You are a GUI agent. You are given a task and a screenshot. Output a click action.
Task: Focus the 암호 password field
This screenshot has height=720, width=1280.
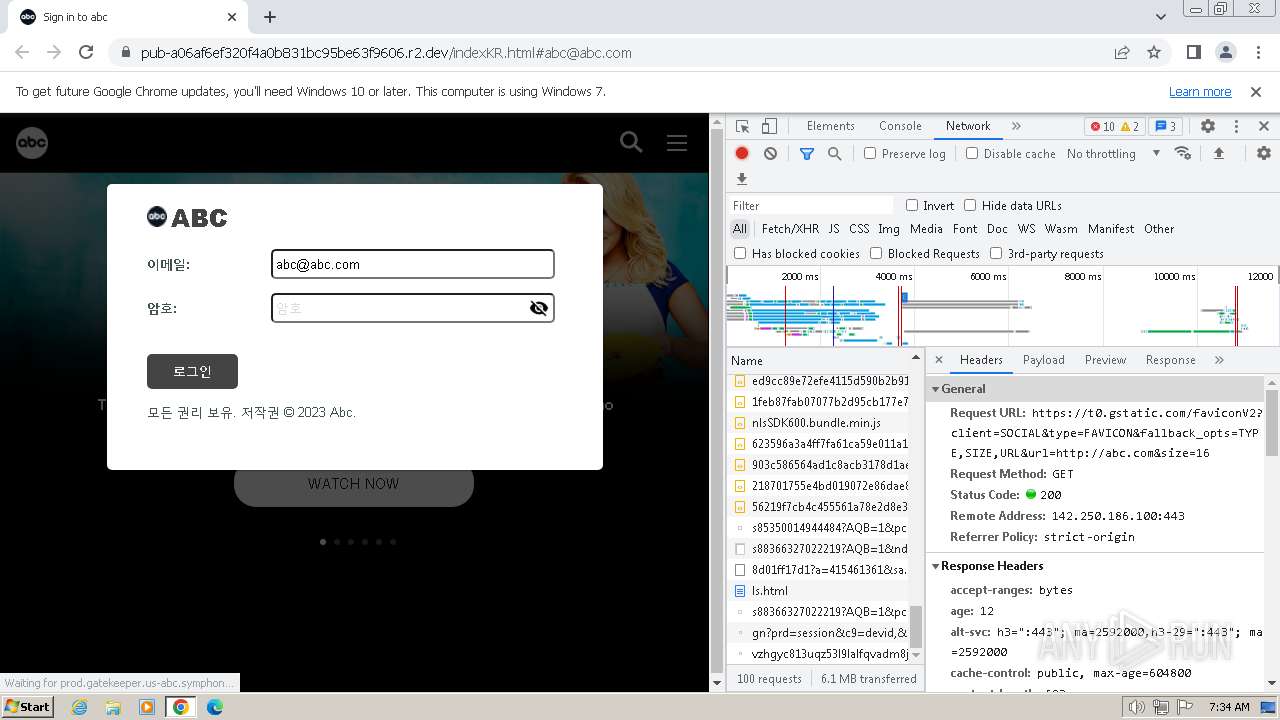pos(412,308)
